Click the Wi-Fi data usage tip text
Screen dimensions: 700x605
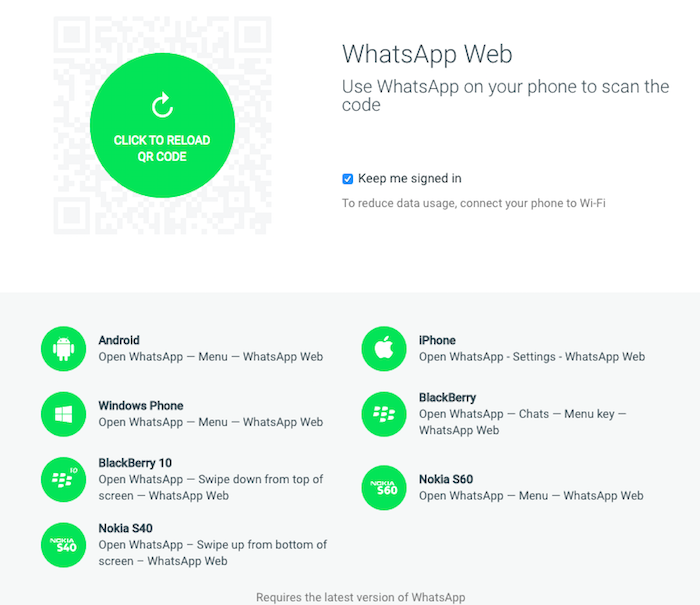pyautogui.click(x=474, y=203)
